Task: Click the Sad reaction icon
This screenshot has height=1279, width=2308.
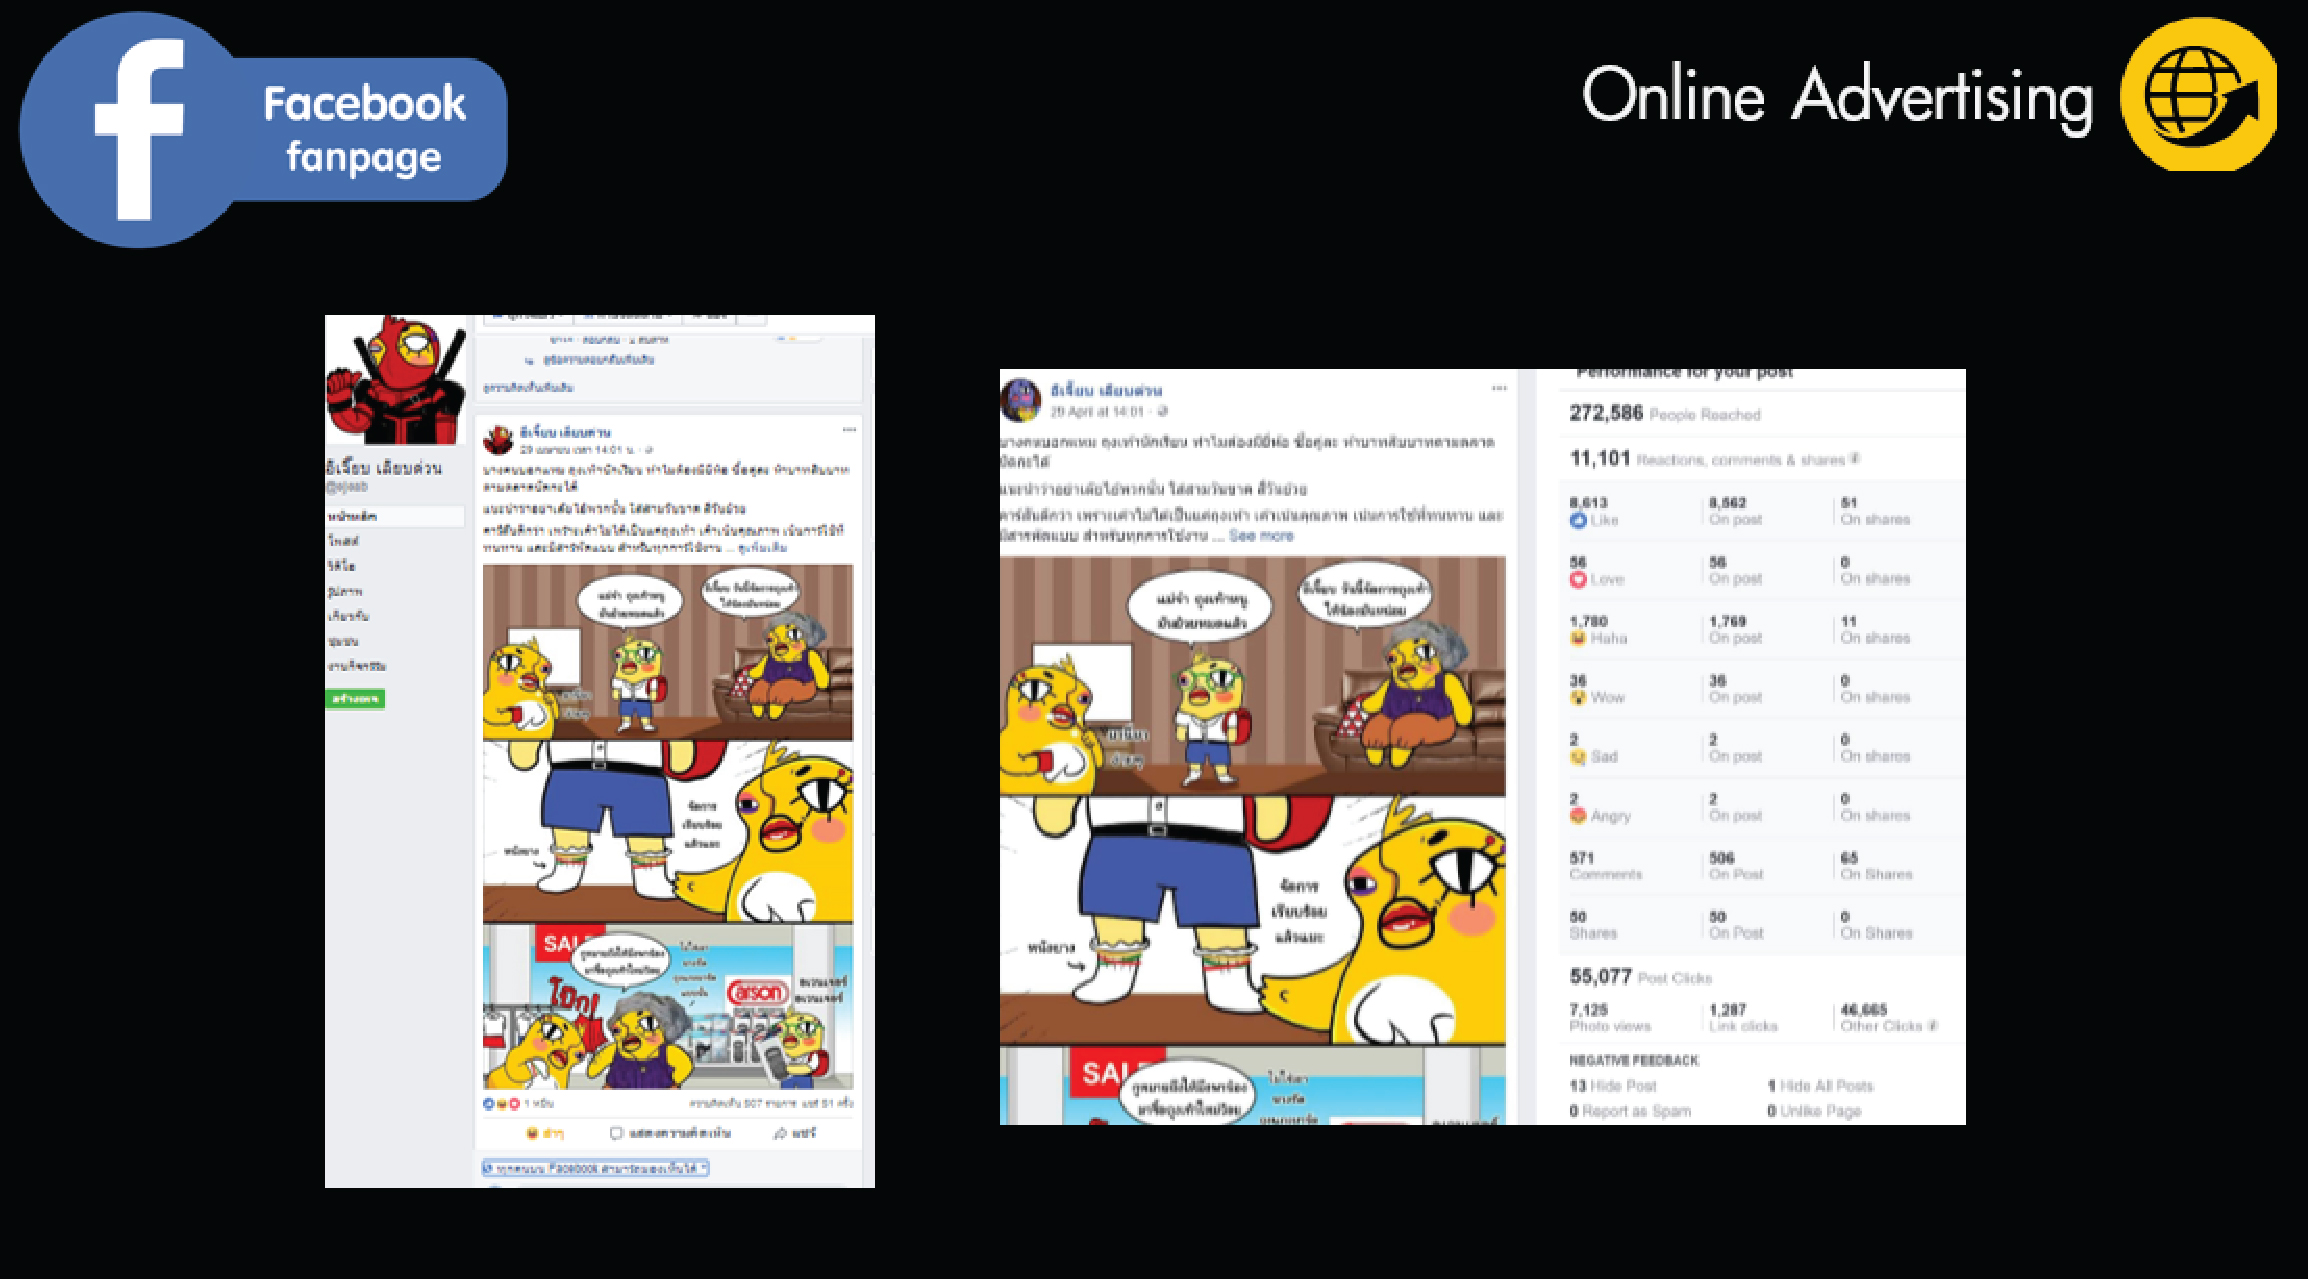Action: tap(1578, 756)
